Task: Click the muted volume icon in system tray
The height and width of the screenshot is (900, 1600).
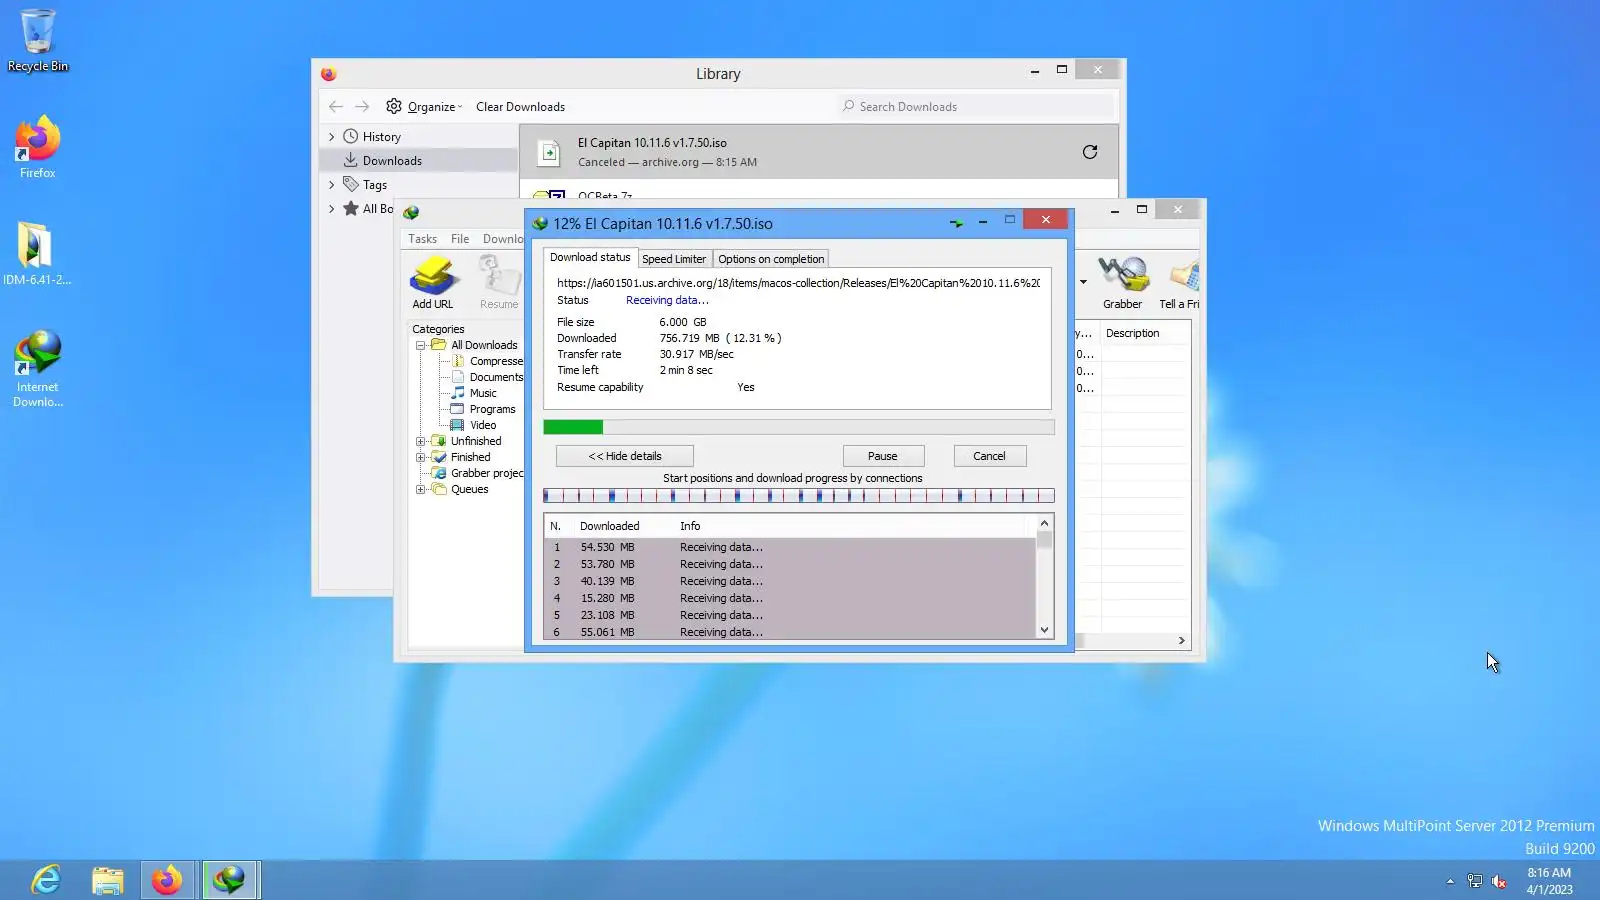Action: pyautogui.click(x=1499, y=881)
